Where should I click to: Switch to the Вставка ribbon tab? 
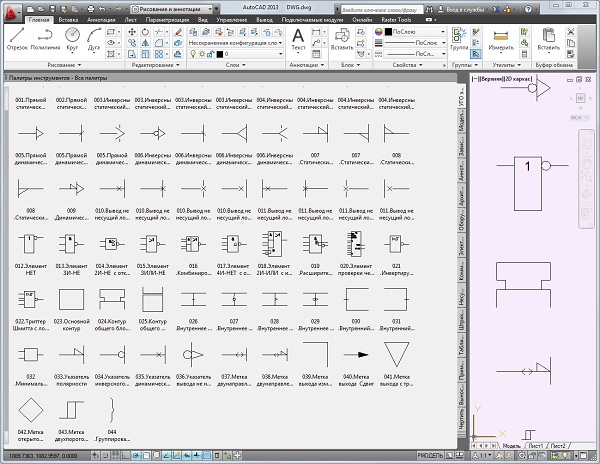[69, 19]
